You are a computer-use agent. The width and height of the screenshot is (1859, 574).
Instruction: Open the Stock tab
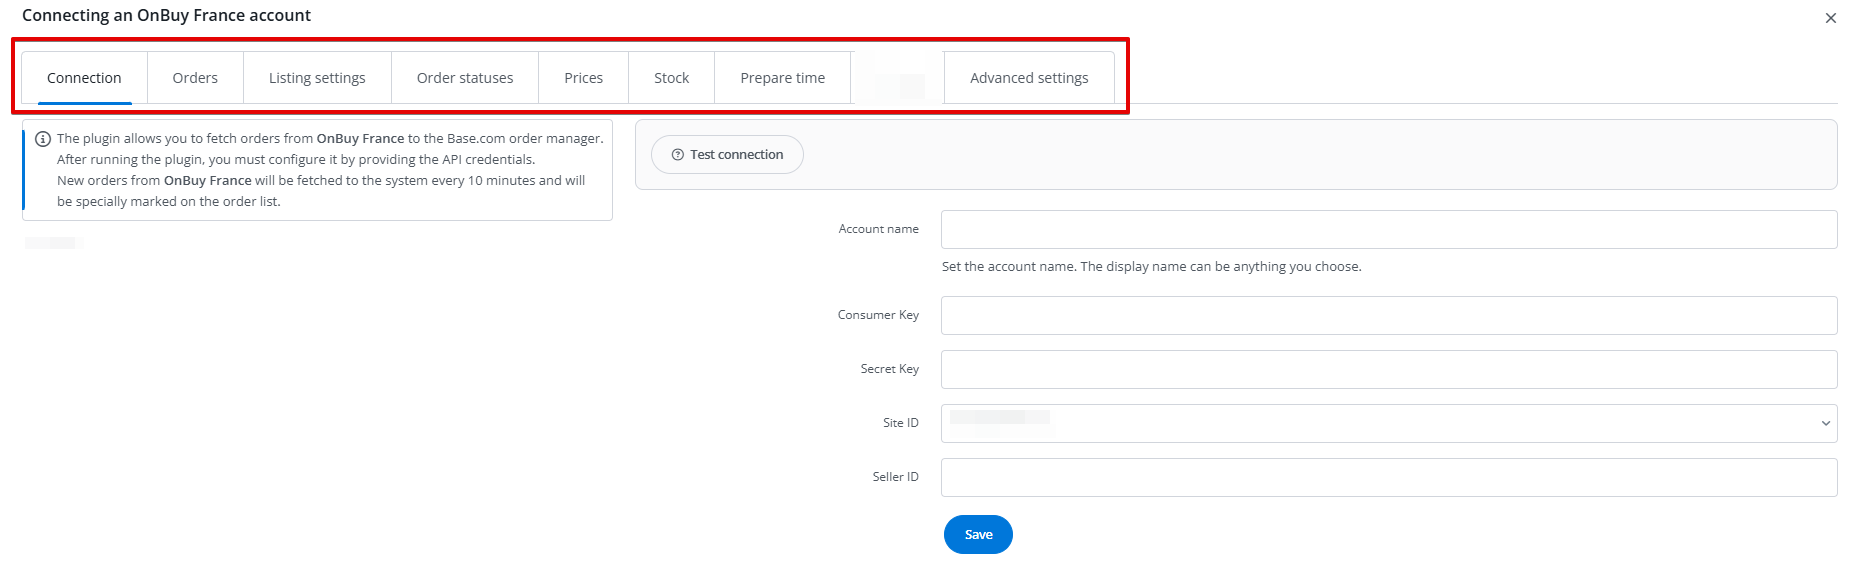click(671, 78)
